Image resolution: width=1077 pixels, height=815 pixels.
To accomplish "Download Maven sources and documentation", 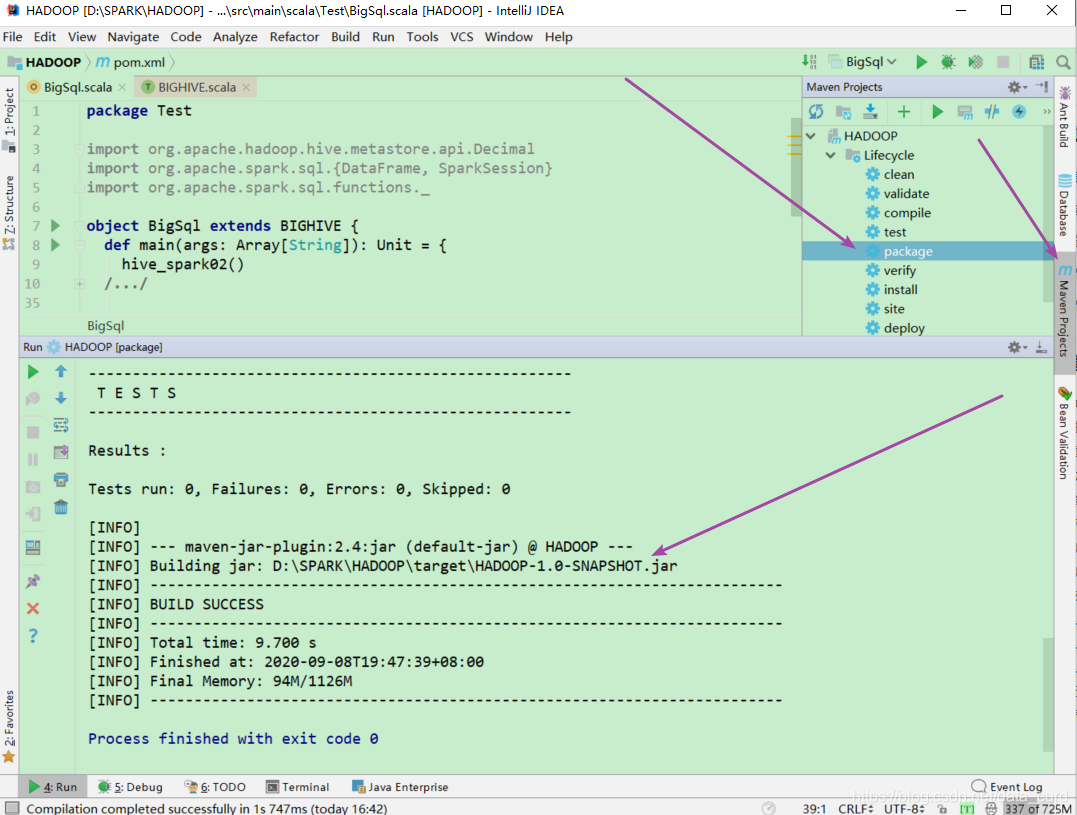I will coord(870,111).
